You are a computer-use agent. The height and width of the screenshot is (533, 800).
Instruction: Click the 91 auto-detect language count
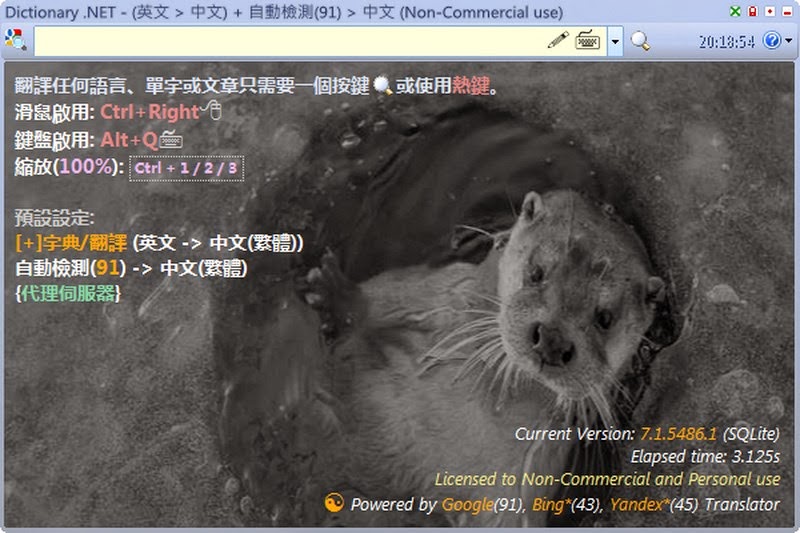point(108,268)
